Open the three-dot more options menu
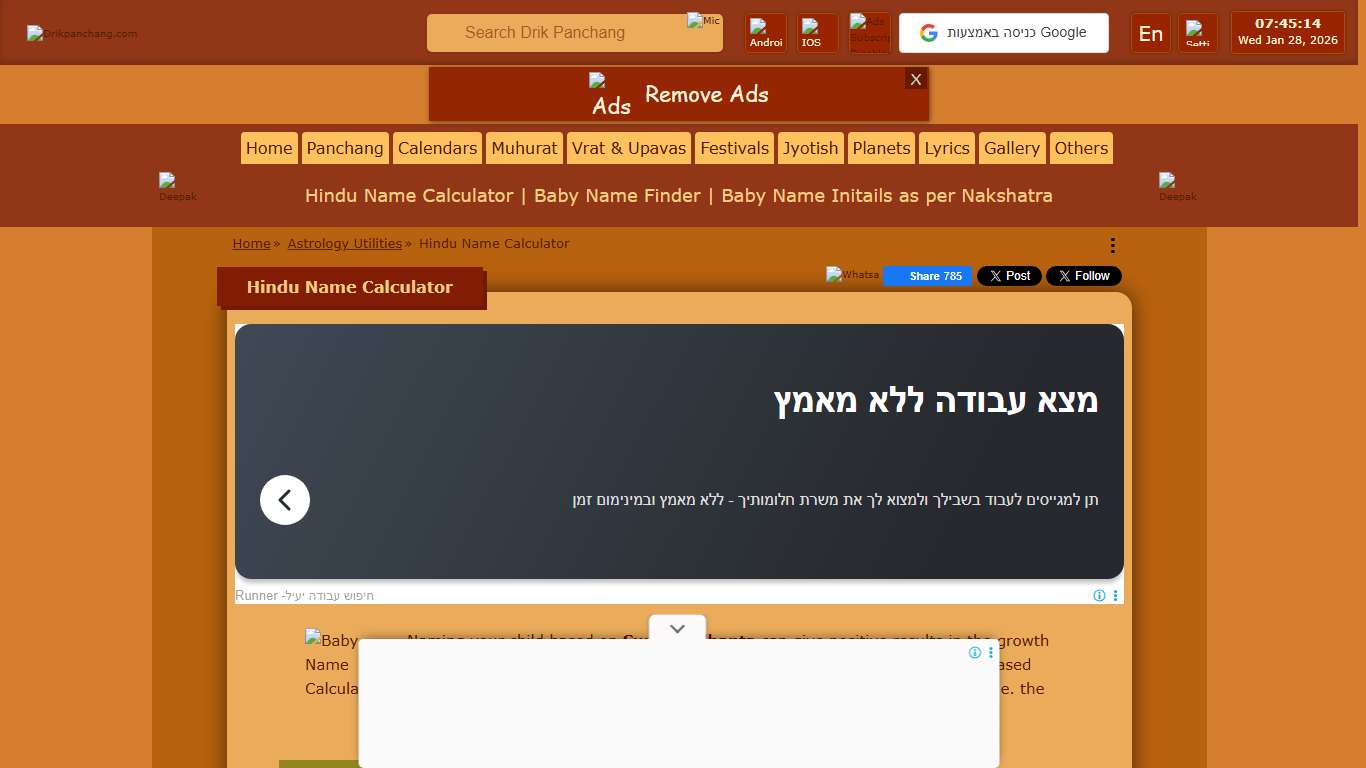Screen dimensions: 1366x768 pyautogui.click(x=1112, y=245)
